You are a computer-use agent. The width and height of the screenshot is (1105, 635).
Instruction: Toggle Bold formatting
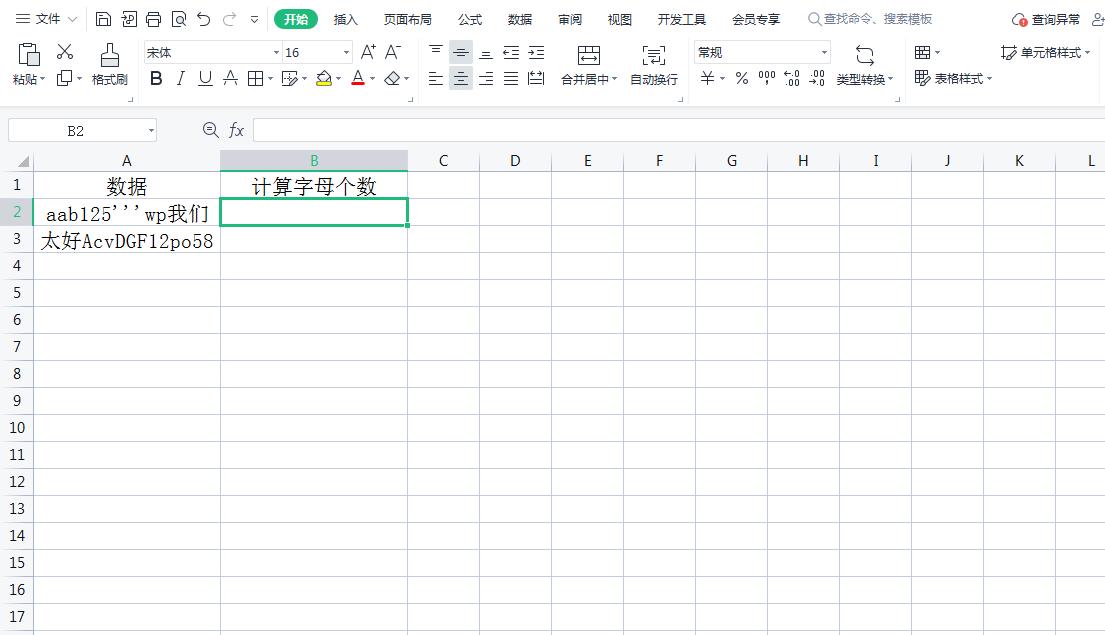pyautogui.click(x=156, y=78)
